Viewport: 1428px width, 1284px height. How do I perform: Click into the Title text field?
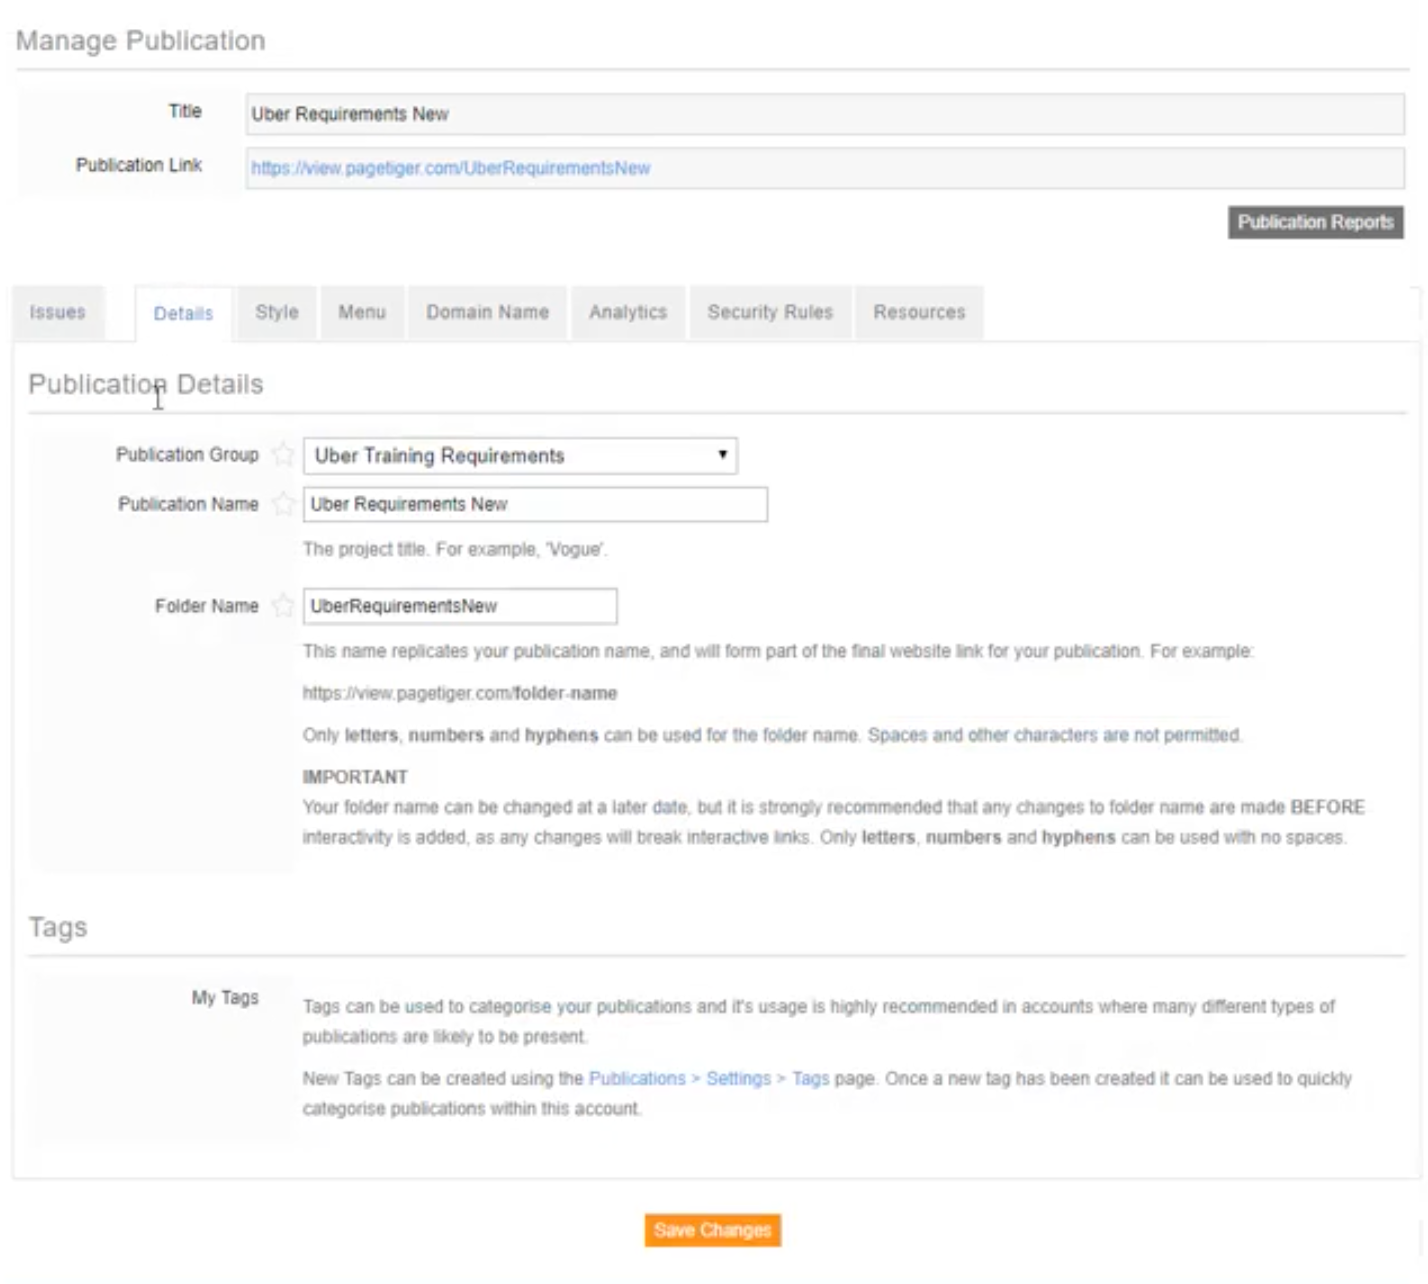825,114
